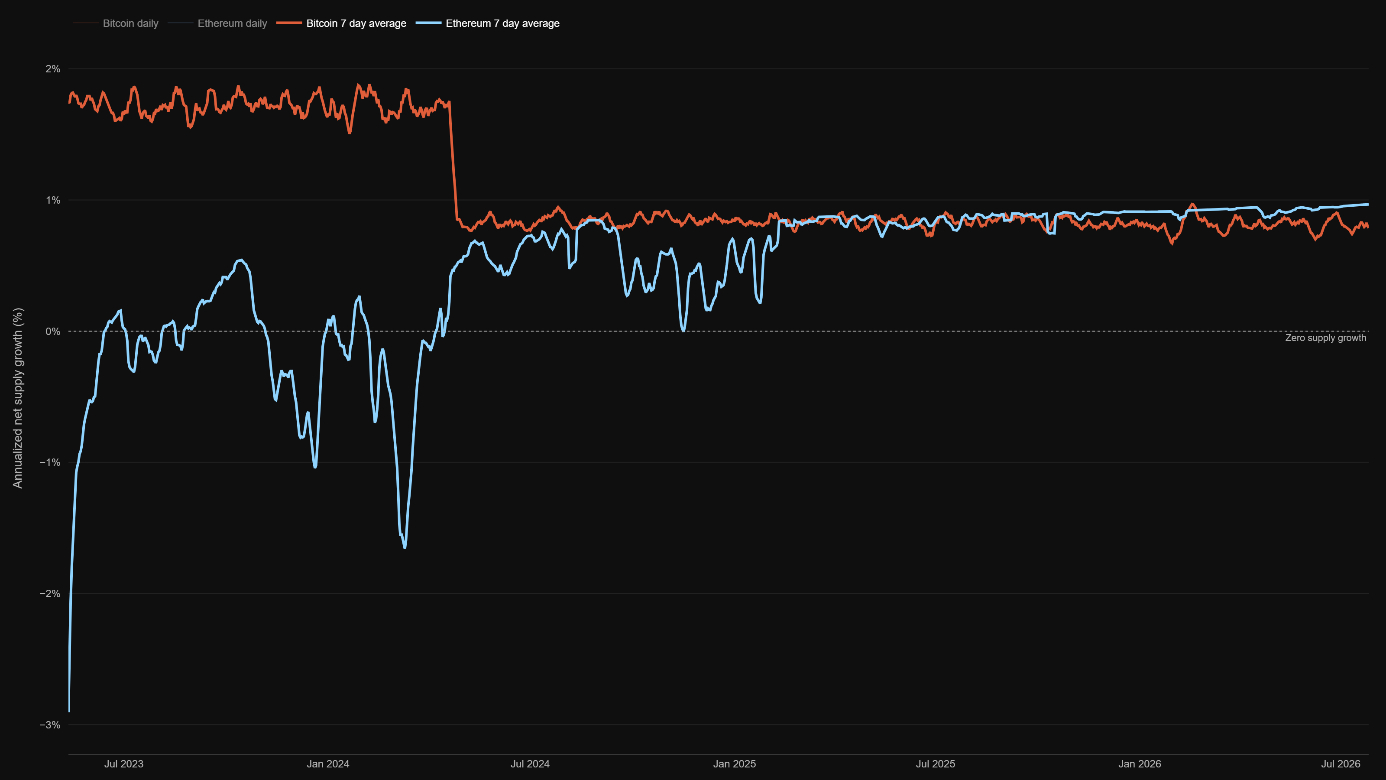Image resolution: width=1386 pixels, height=780 pixels.
Task: Click the Jan 2024 x-axis label
Action: pyautogui.click(x=328, y=764)
